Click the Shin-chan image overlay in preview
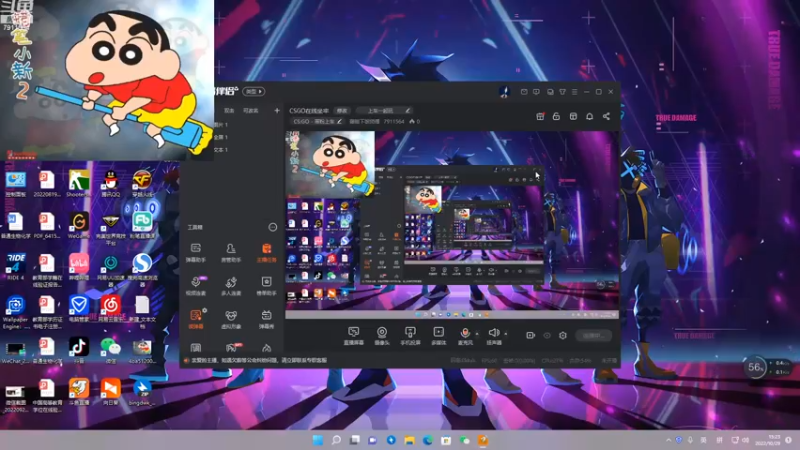The width and height of the screenshot is (800, 450). pyautogui.click(x=330, y=164)
